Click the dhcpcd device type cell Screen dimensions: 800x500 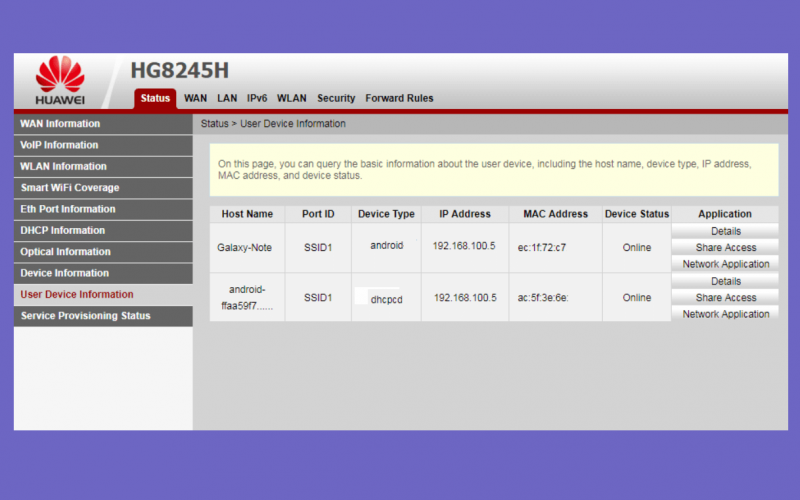(x=386, y=299)
